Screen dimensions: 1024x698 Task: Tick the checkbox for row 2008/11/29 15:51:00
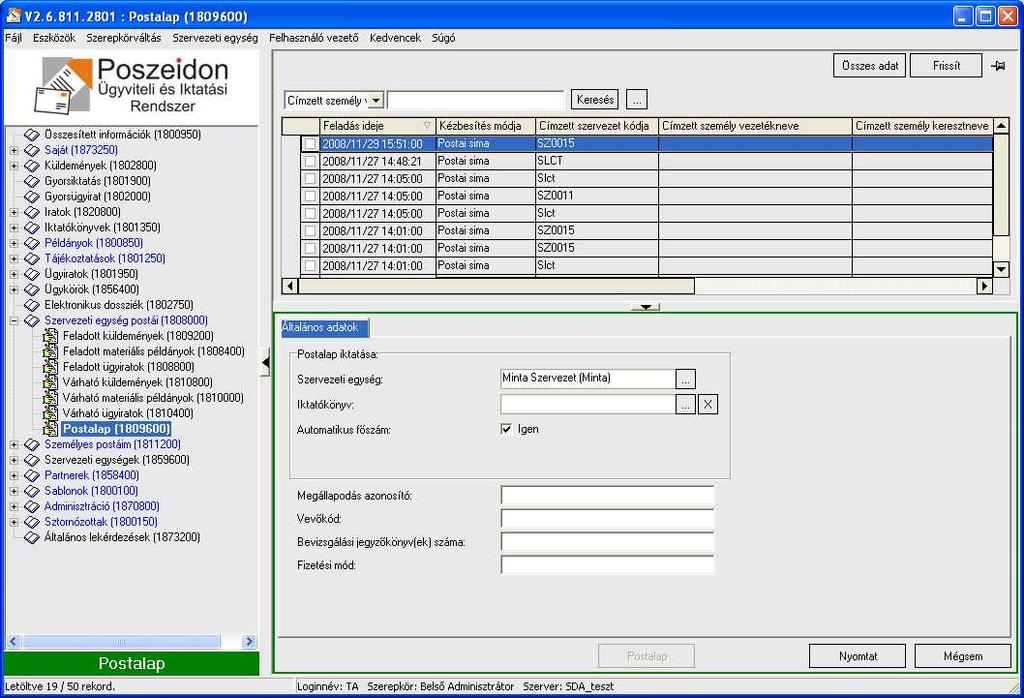(310, 144)
